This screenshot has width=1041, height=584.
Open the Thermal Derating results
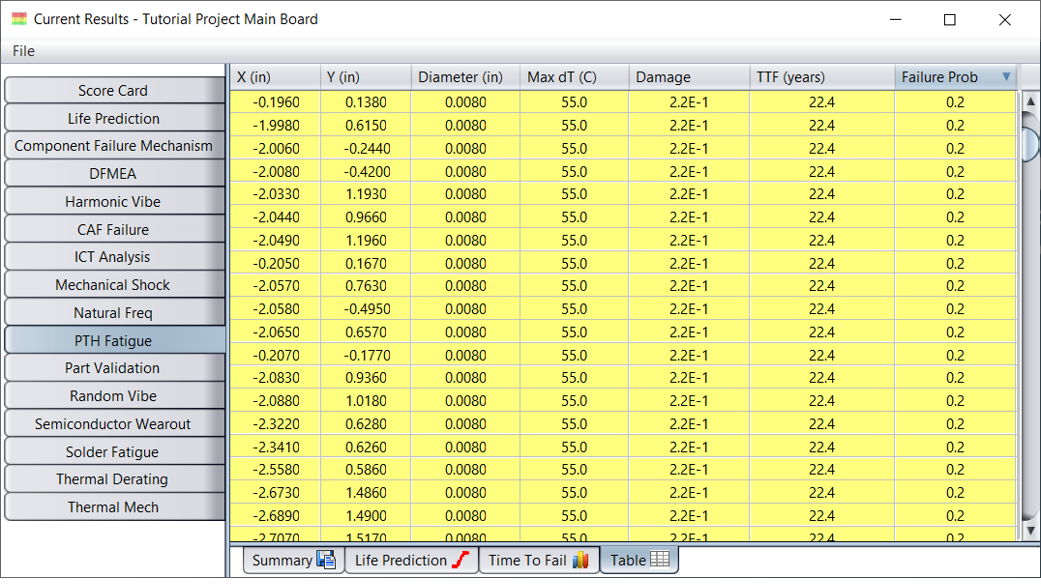[x=114, y=479]
